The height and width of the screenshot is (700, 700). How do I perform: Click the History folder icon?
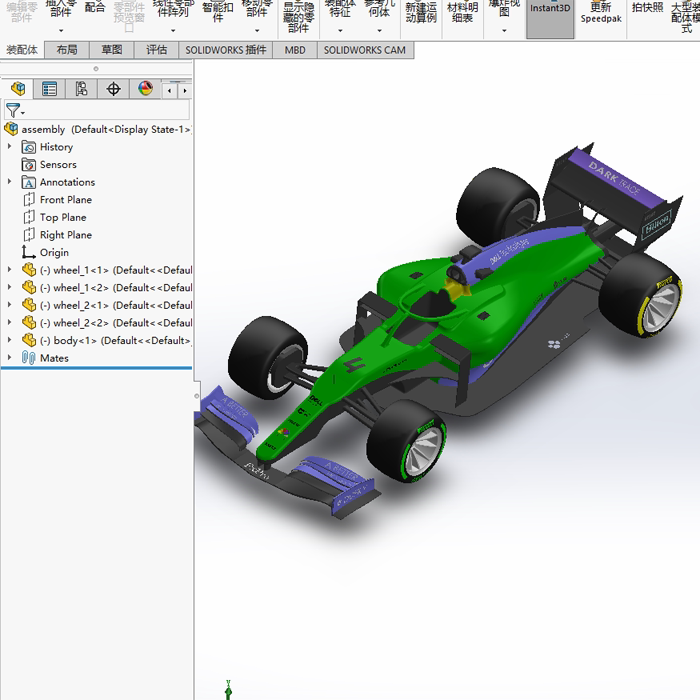pos(29,147)
